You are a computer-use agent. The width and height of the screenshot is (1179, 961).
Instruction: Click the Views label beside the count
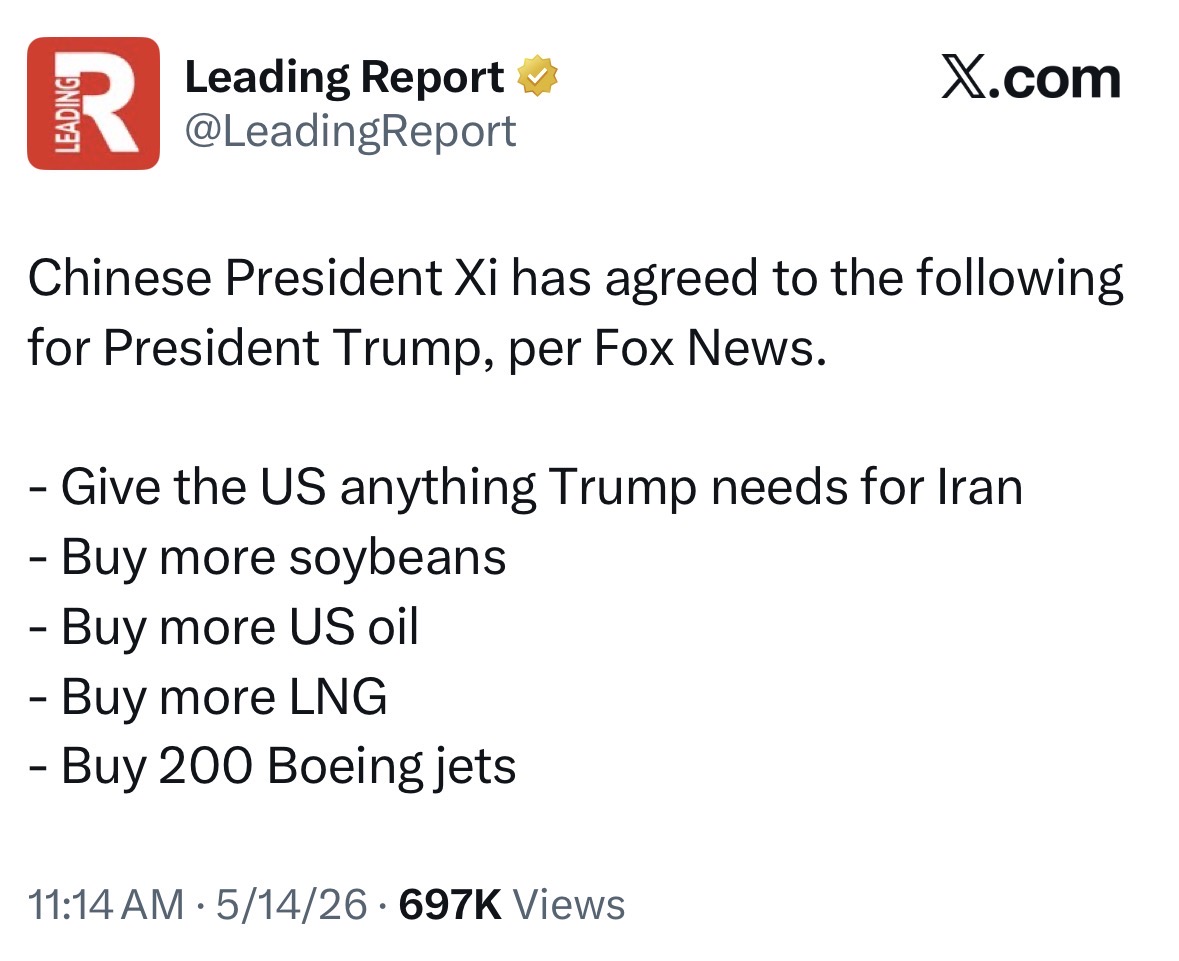[568, 904]
